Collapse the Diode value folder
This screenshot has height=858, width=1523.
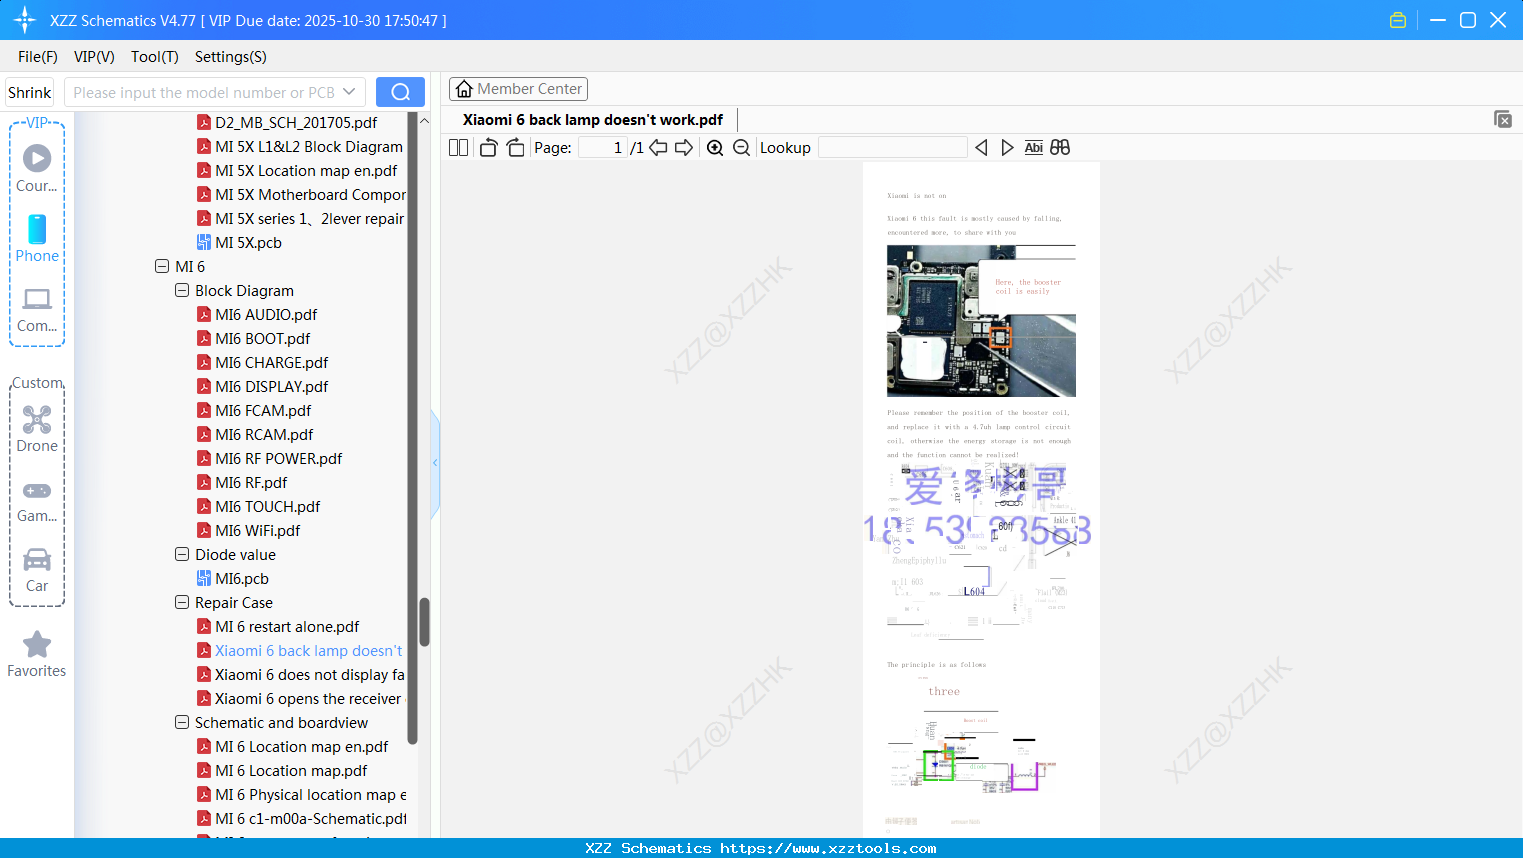(182, 555)
